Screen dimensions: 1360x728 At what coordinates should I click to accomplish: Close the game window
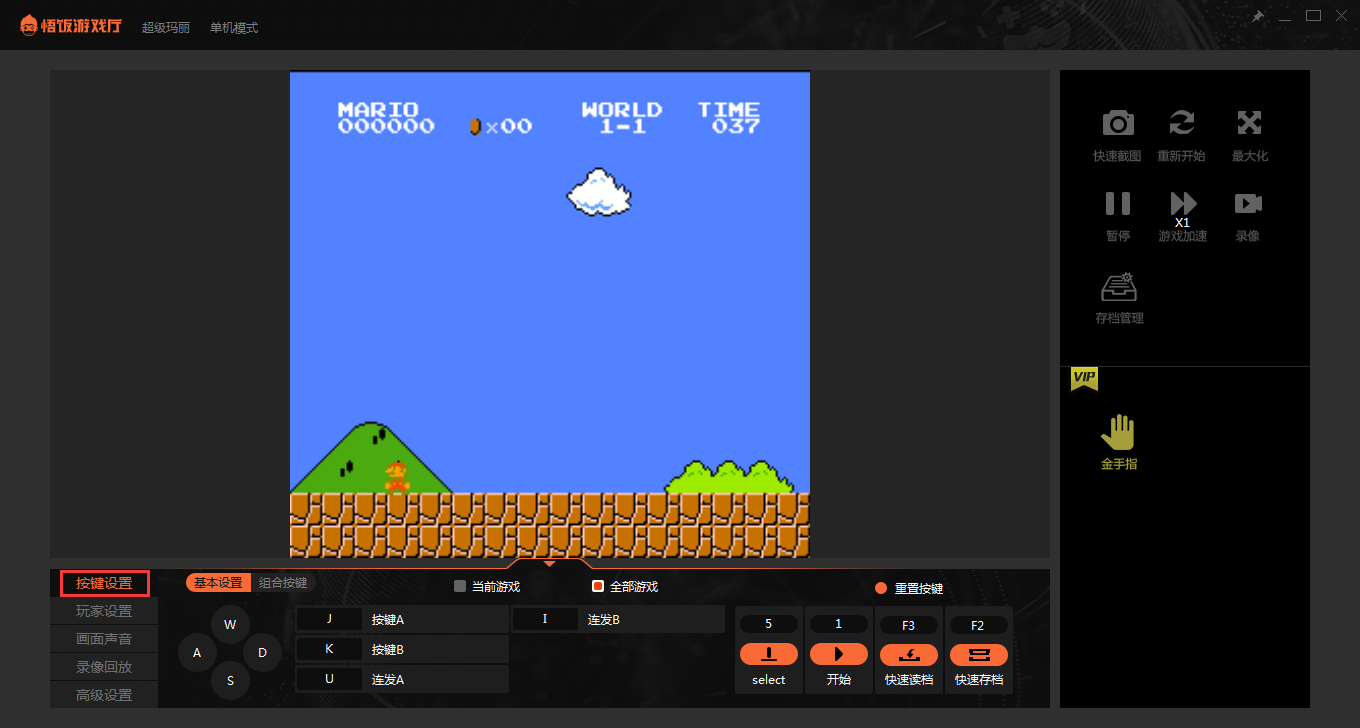click(1341, 16)
